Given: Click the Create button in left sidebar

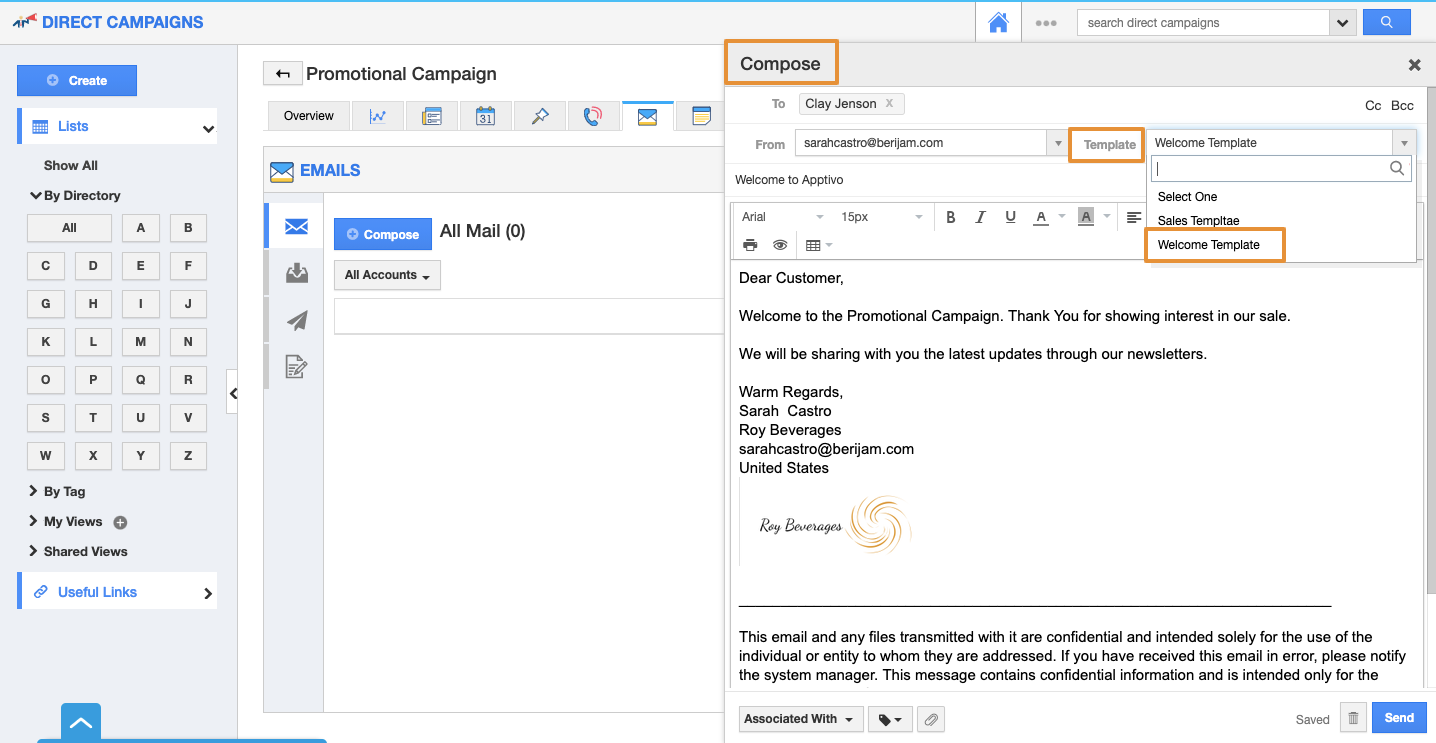Looking at the screenshot, I should (77, 81).
